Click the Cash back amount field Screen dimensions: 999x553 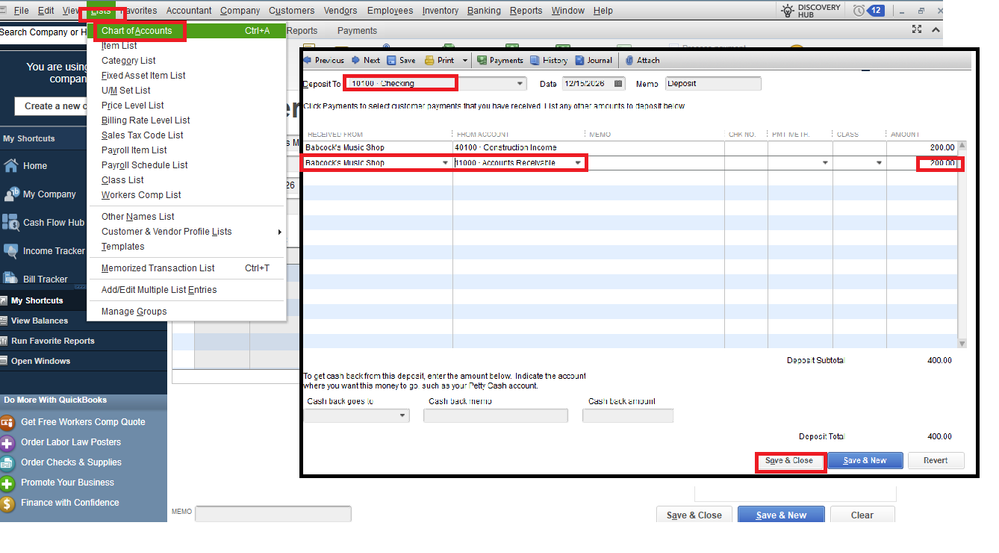pos(628,416)
